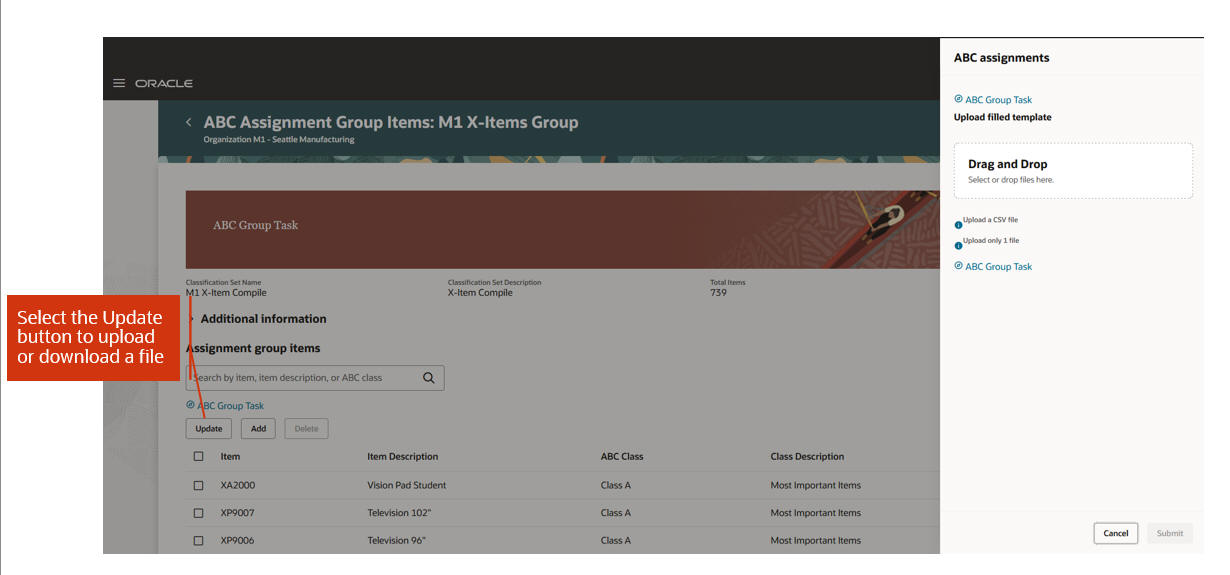
Task: Check the box for item XP9006
Action: (x=198, y=540)
